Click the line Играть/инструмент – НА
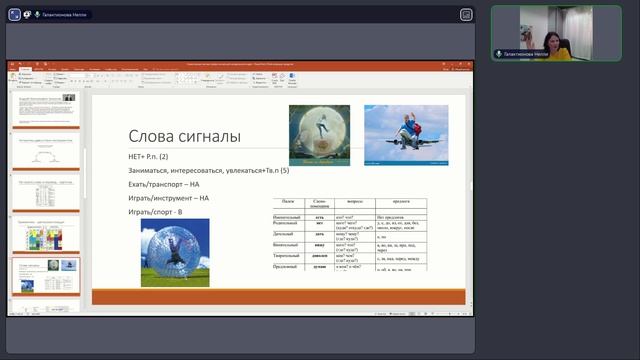Viewport: 640px width, 360px height. (169, 198)
